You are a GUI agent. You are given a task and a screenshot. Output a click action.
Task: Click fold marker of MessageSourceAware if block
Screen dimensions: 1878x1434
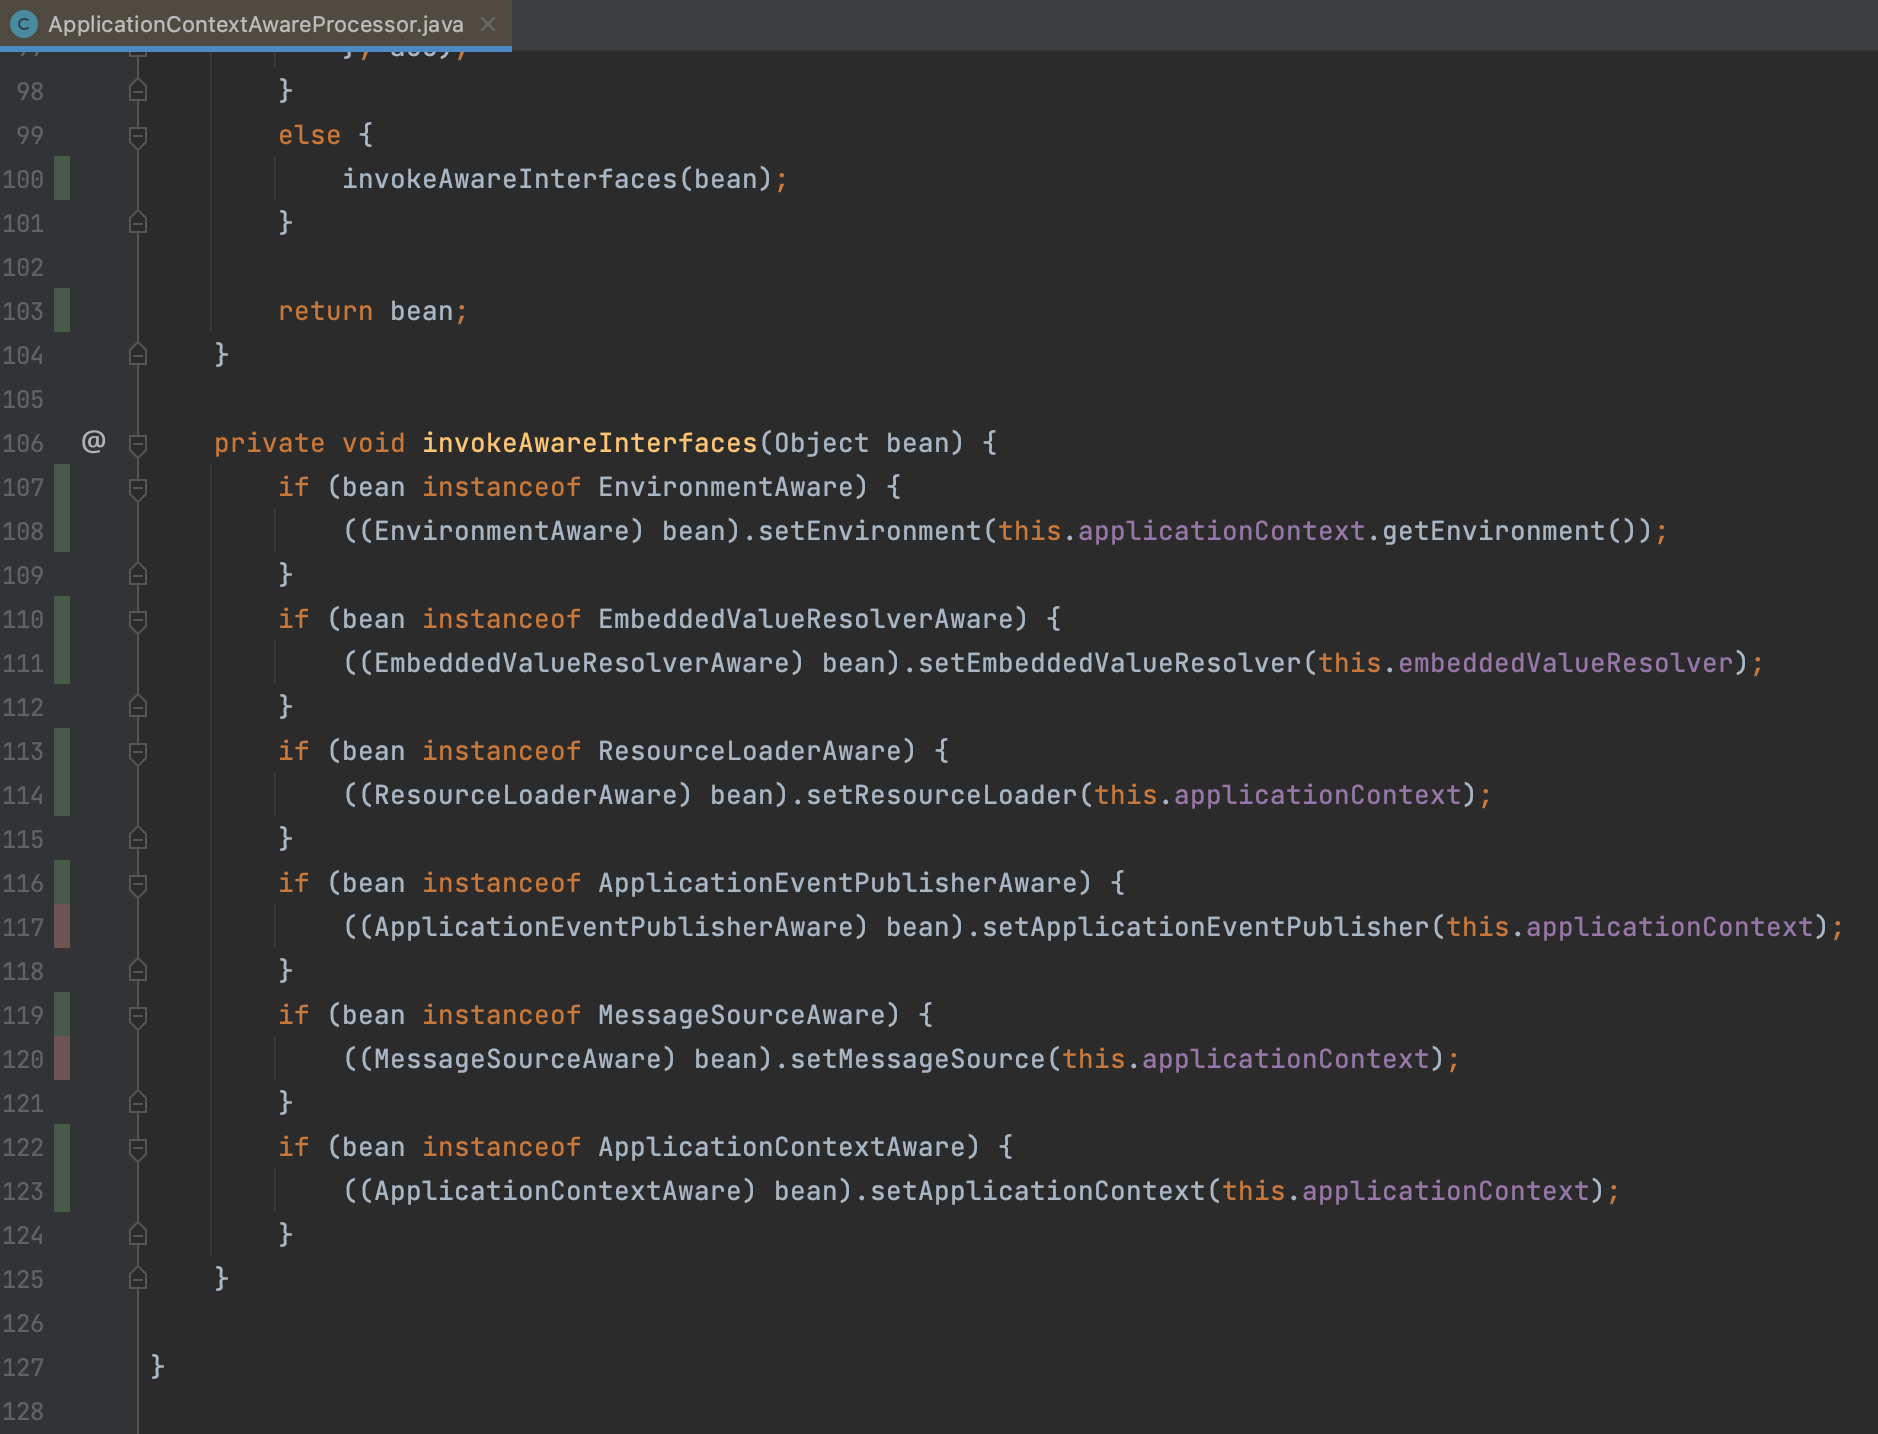[138, 1015]
